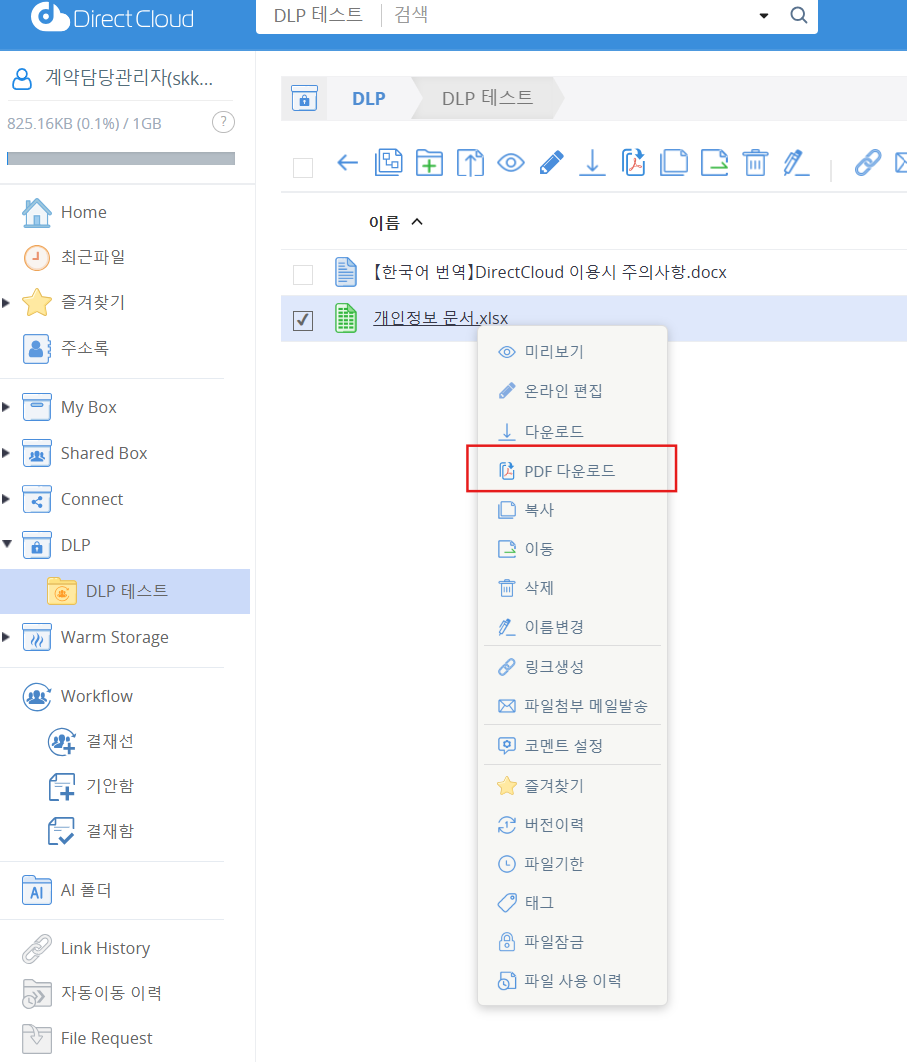This screenshot has height=1062, width=907.
Task: Click the rename toolbar icon
Action: (796, 163)
